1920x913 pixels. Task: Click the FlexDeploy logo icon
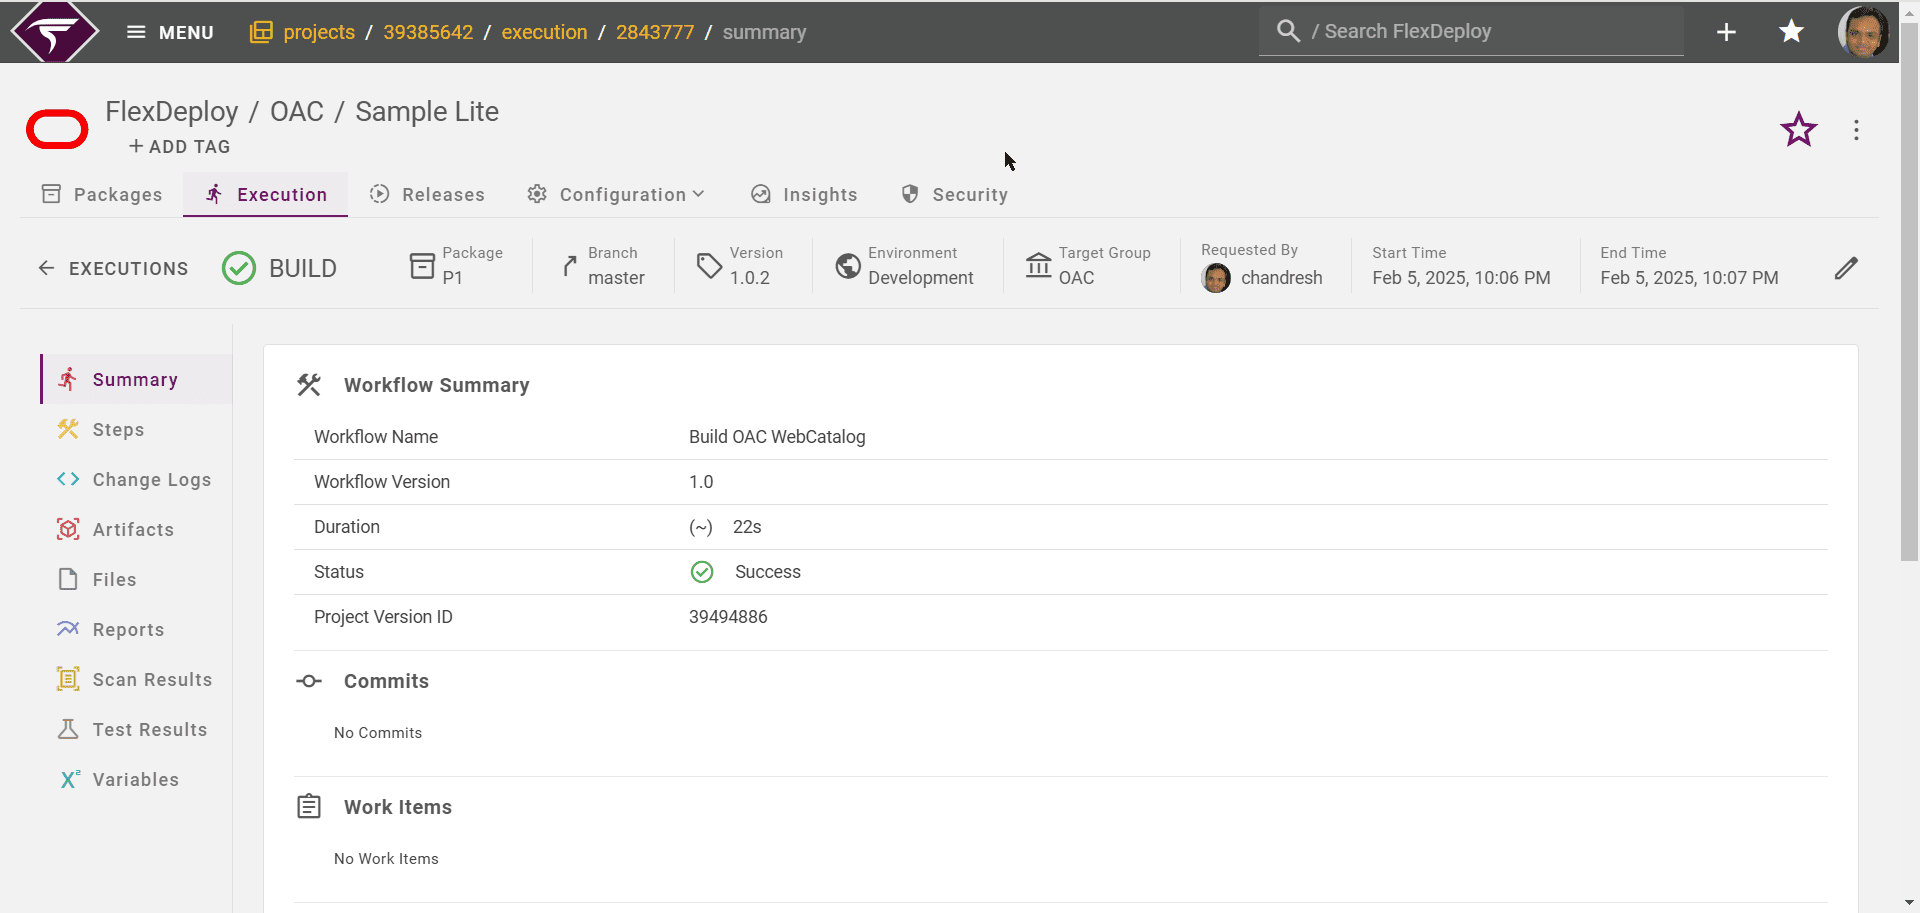click(55, 31)
